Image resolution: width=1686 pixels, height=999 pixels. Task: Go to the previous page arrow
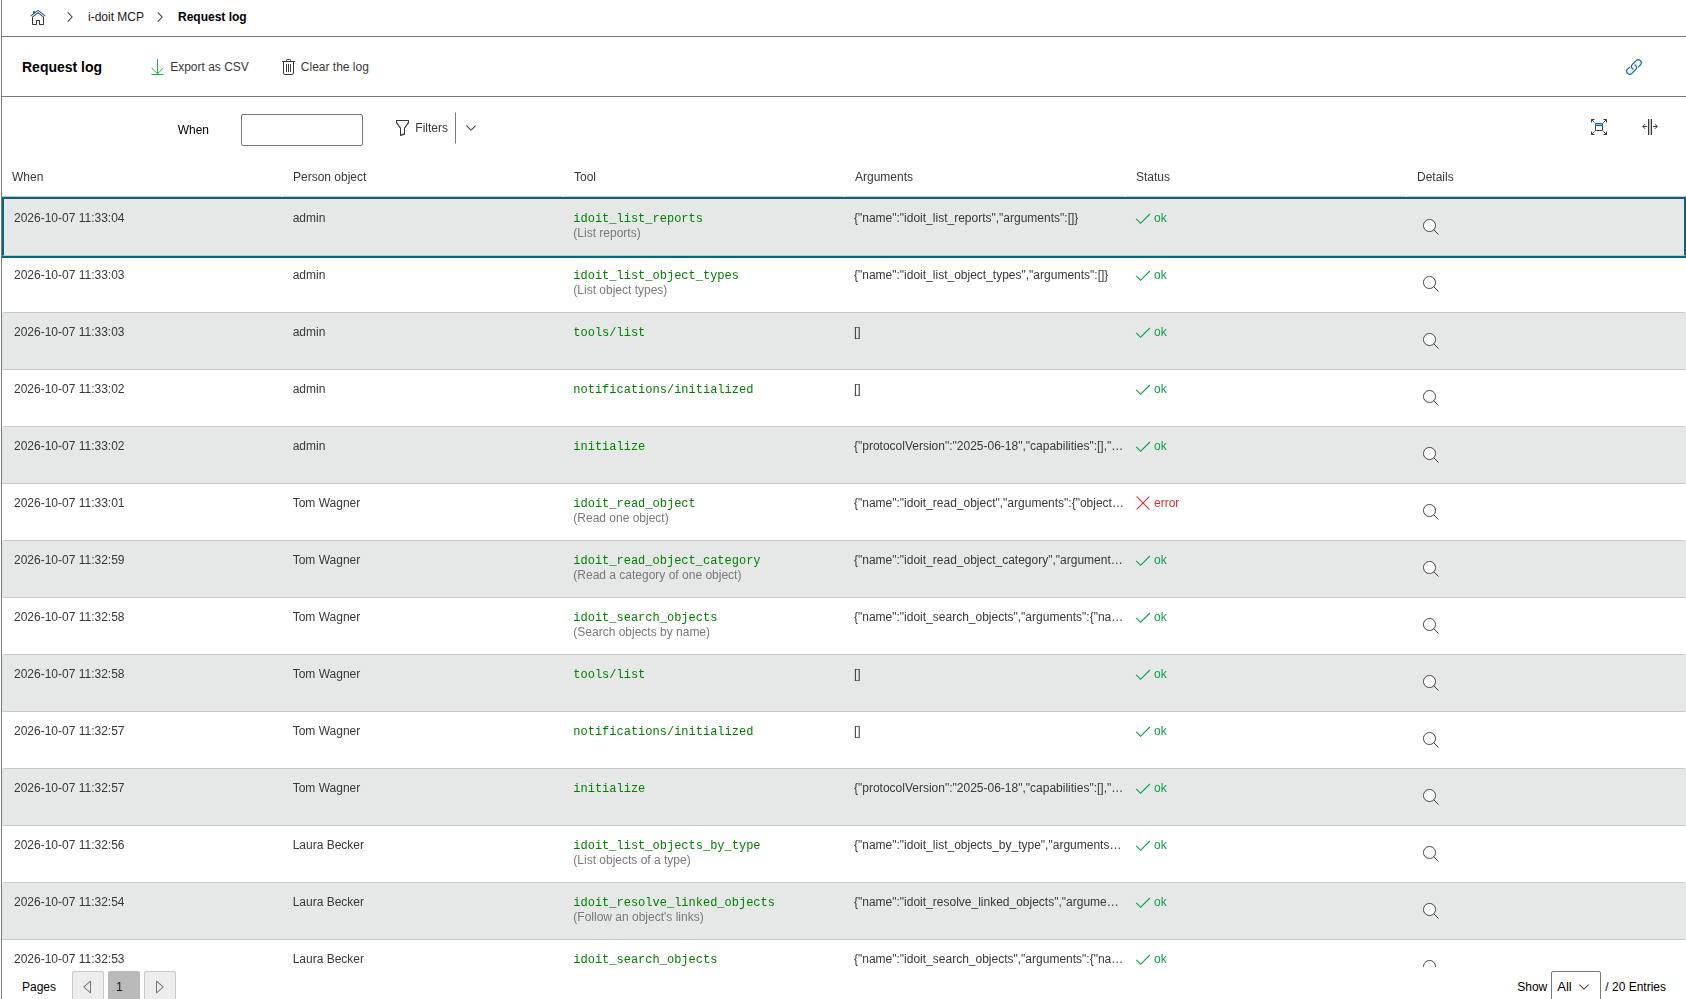tap(88, 986)
